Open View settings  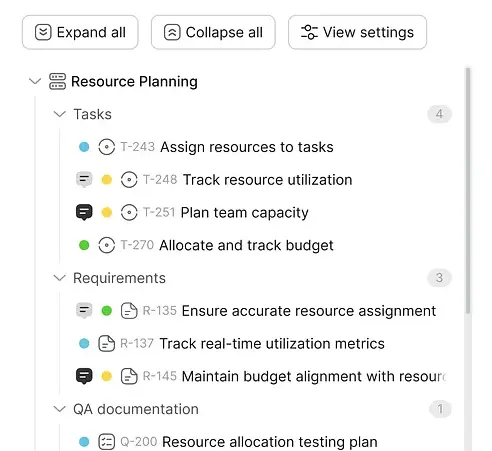pos(357,32)
